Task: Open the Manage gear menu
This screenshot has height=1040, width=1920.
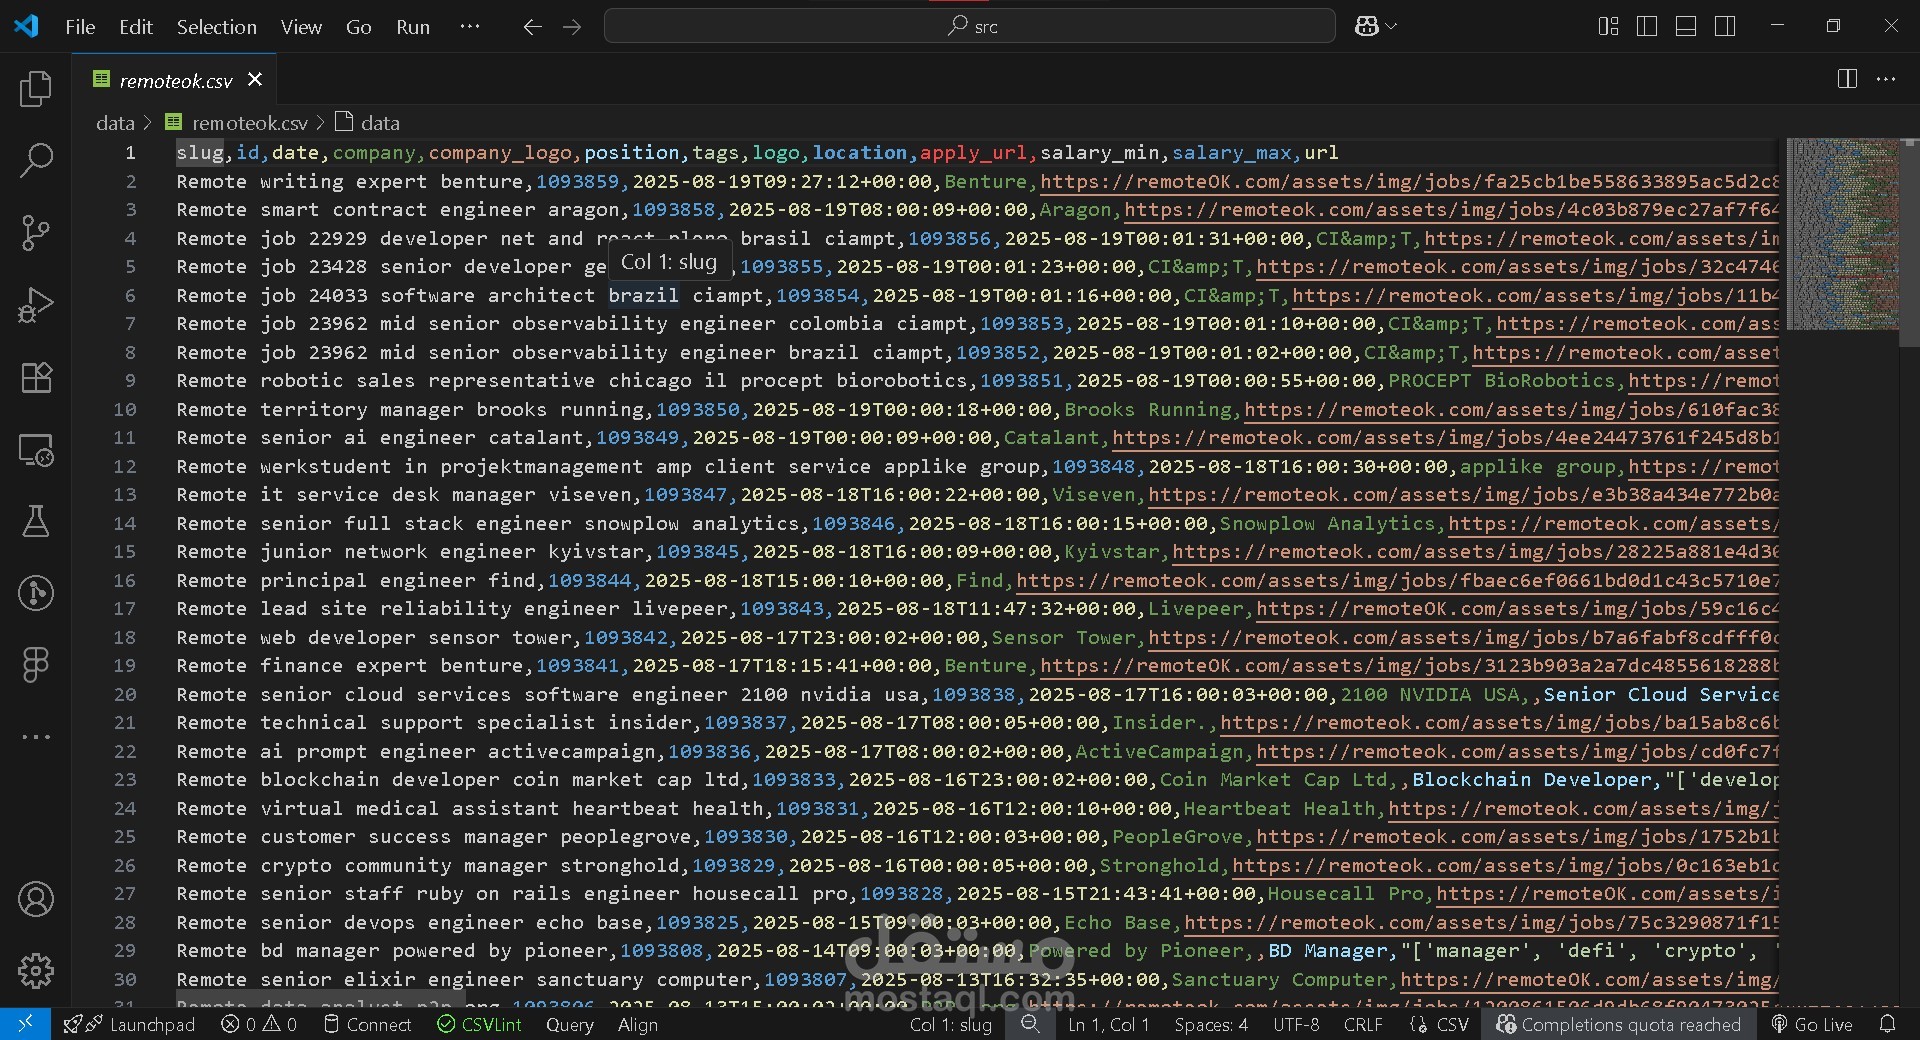Action: point(36,970)
